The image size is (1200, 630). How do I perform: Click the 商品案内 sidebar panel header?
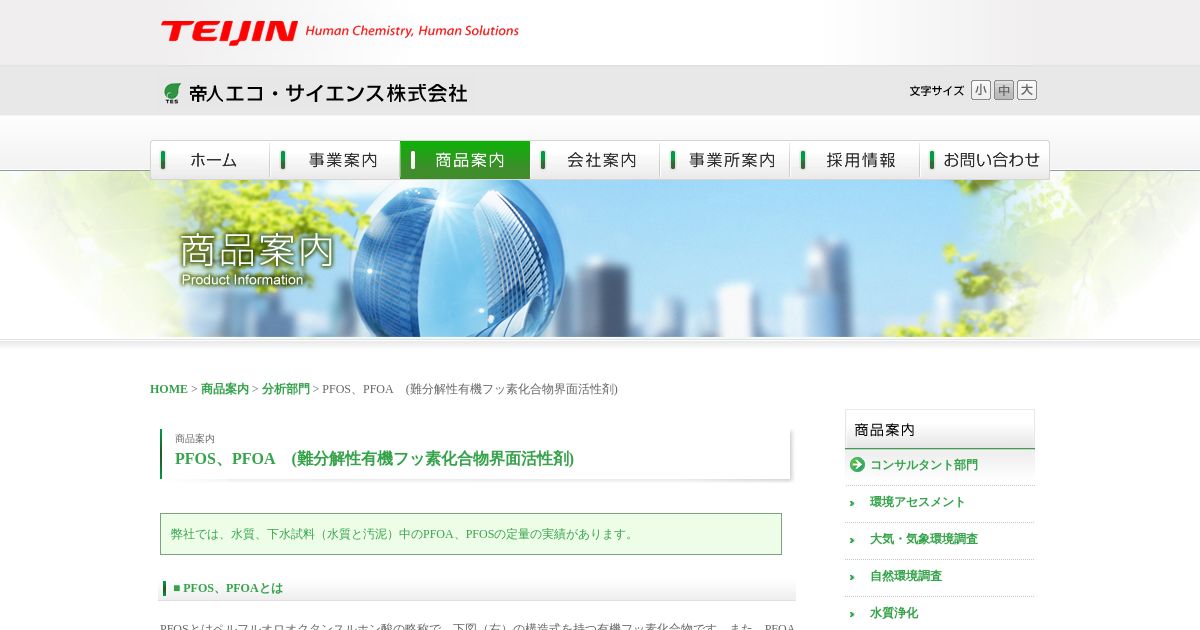point(940,429)
